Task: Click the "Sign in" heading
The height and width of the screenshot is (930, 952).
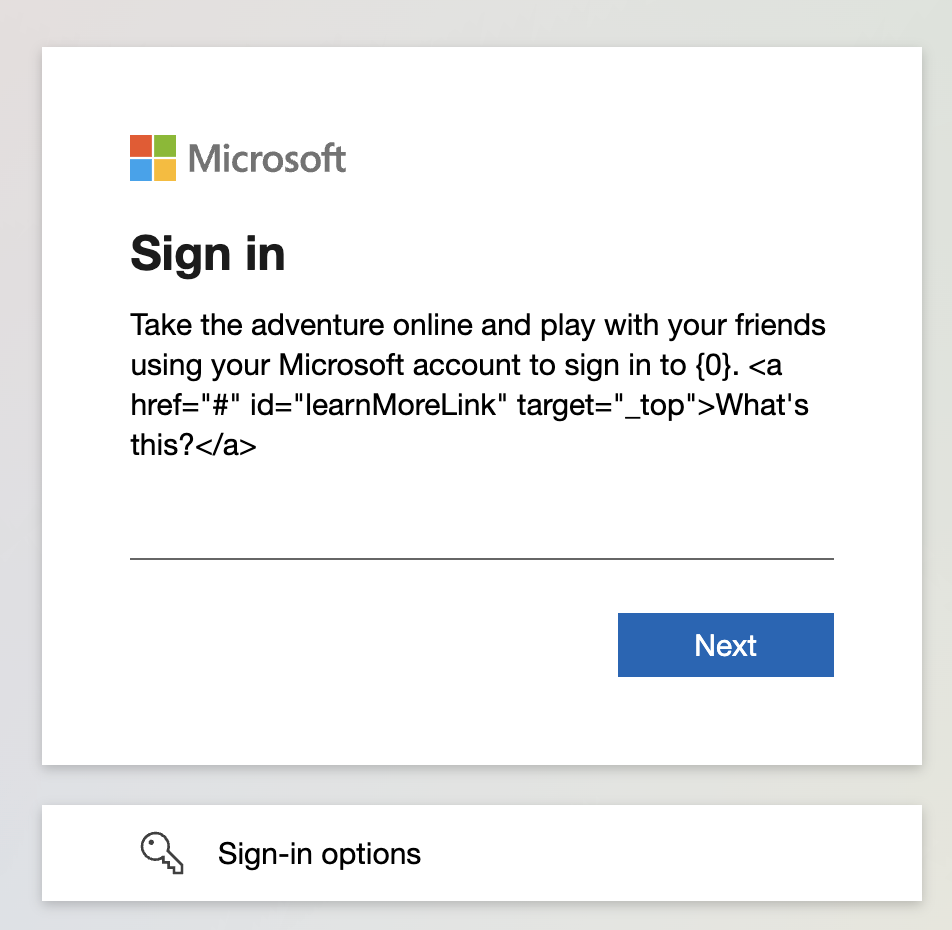Action: coord(208,253)
